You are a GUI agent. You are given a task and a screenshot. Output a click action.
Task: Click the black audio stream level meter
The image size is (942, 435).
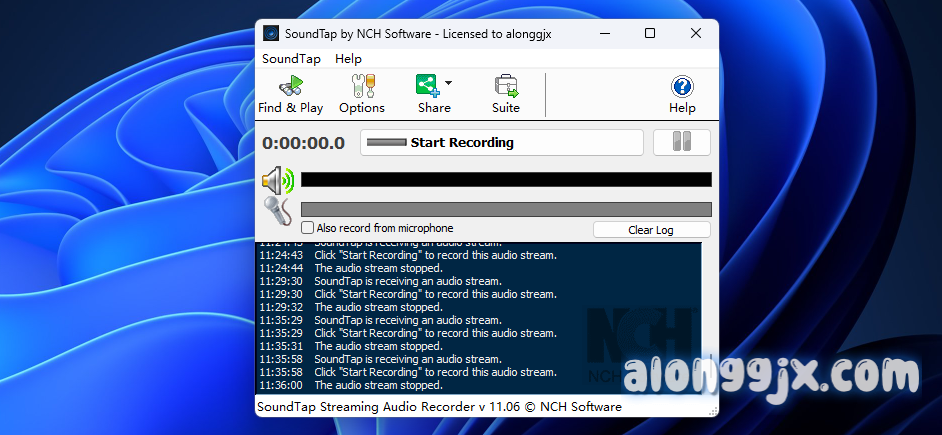(506, 180)
